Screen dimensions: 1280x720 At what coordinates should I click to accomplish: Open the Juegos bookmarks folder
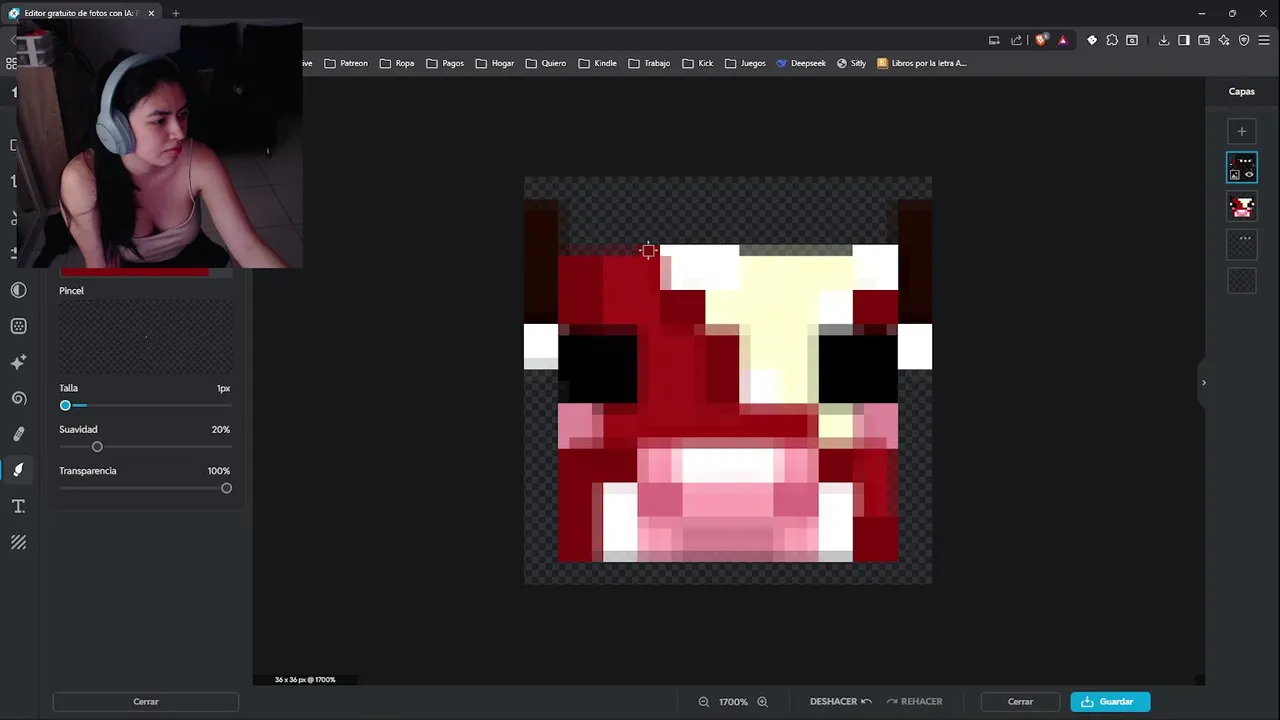[x=745, y=63]
